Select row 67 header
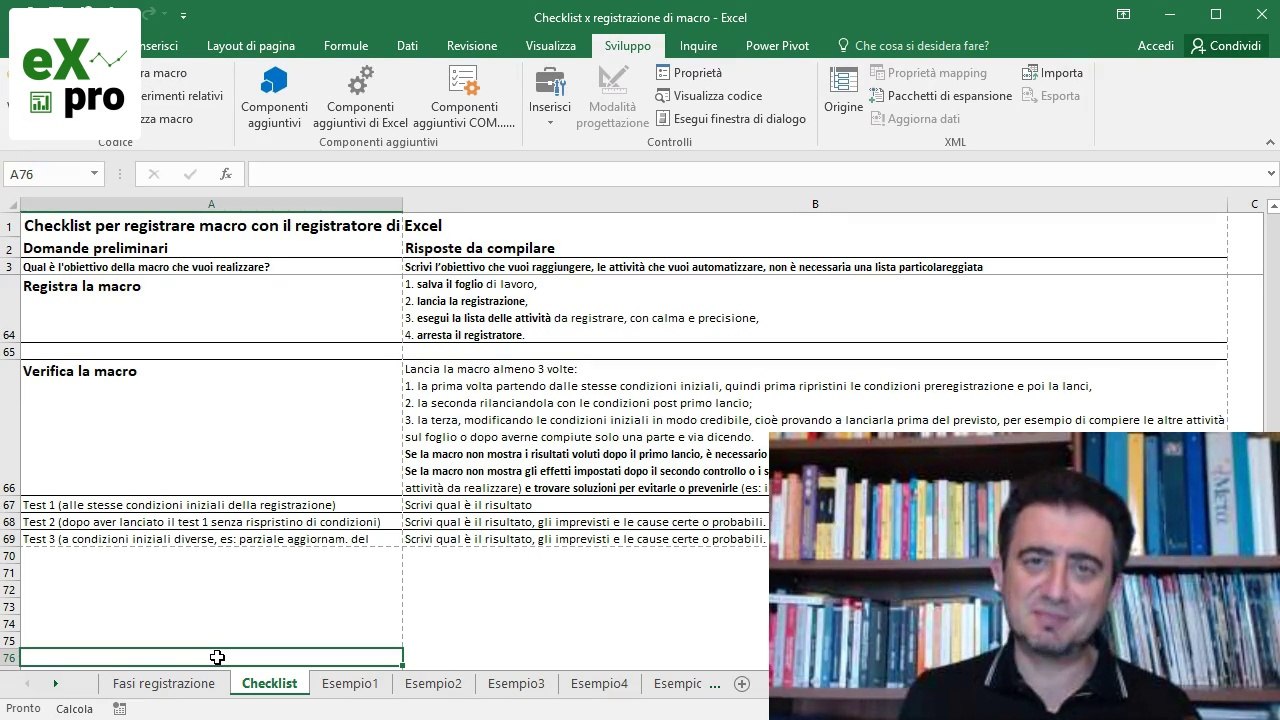Image resolution: width=1280 pixels, height=720 pixels. point(10,505)
